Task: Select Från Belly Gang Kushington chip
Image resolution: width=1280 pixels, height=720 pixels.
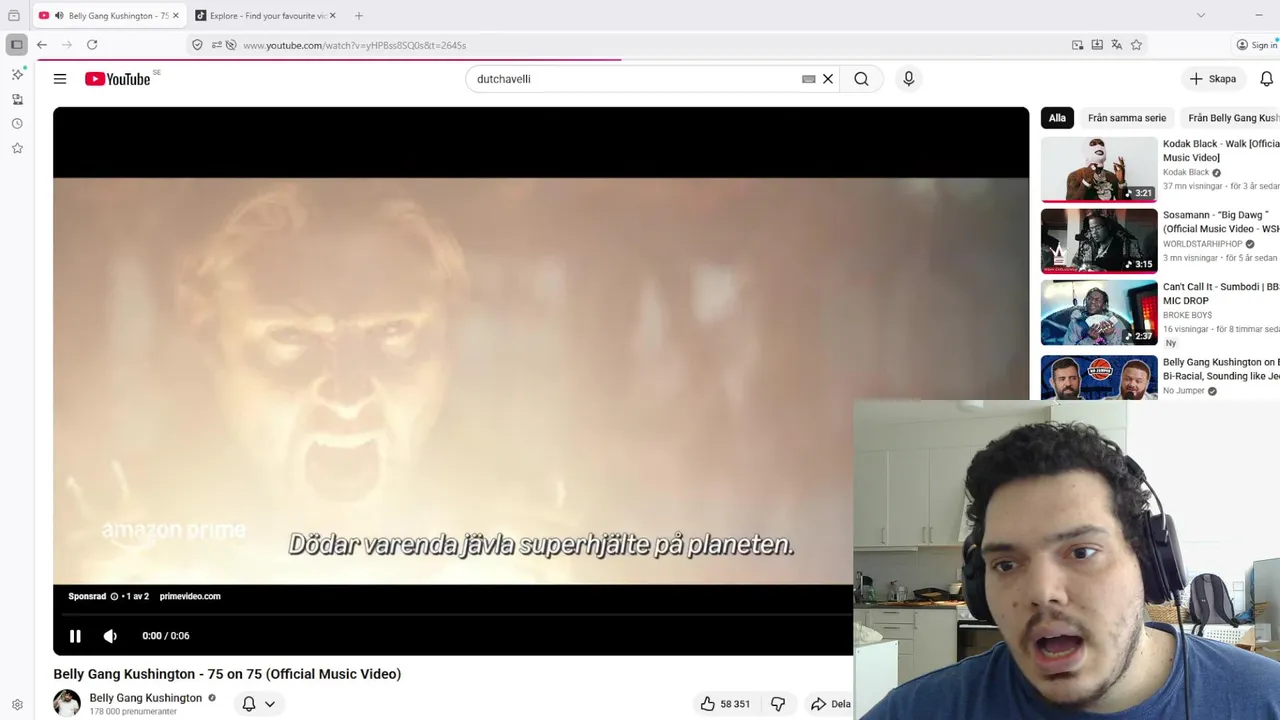Action: 1232,118
